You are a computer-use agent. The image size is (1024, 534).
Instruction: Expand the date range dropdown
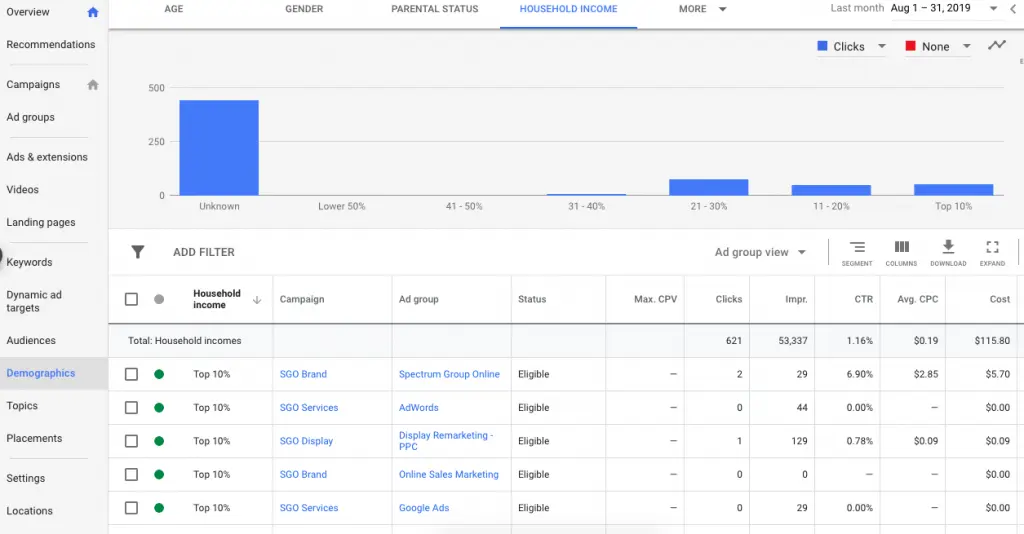point(993,9)
